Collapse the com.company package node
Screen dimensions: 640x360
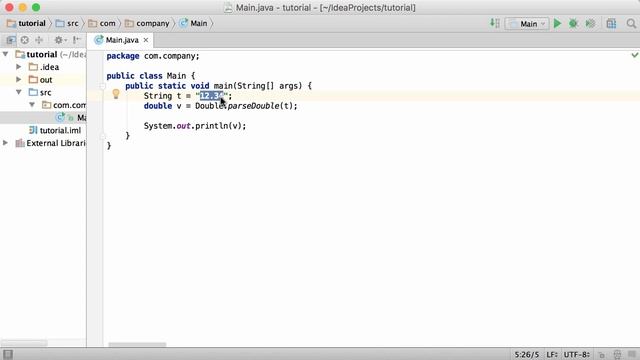(32, 105)
